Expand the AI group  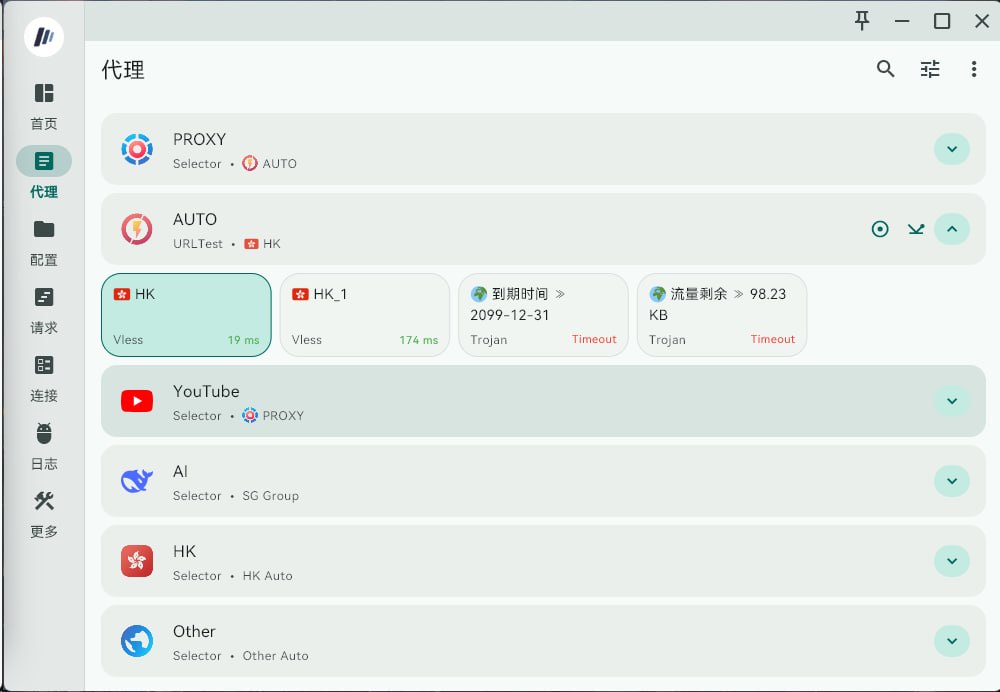[952, 481]
